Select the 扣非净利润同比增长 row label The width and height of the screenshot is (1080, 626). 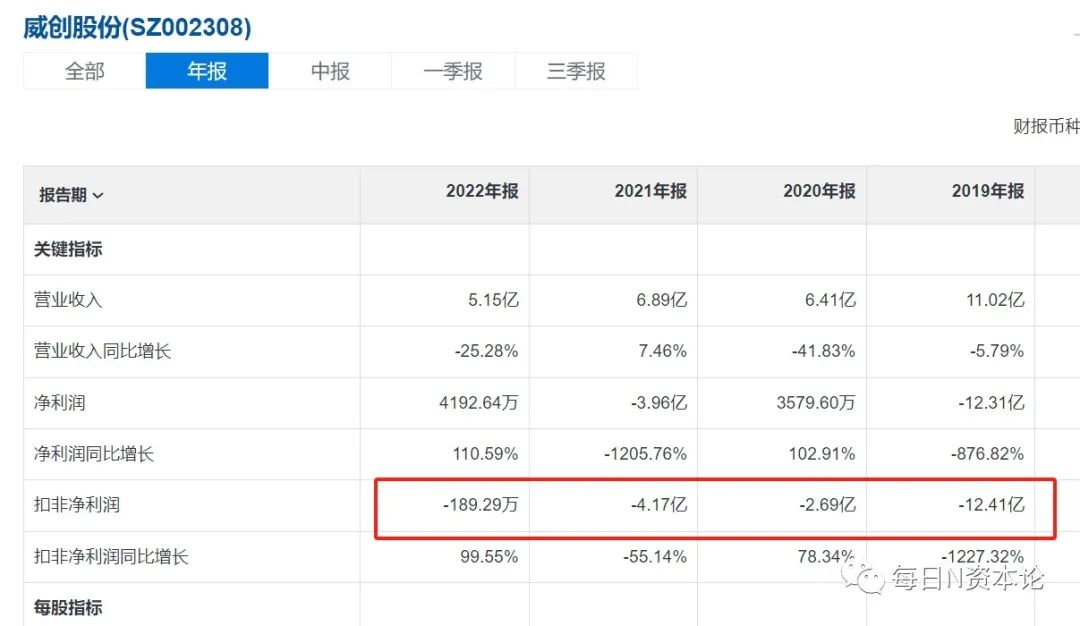(111, 556)
